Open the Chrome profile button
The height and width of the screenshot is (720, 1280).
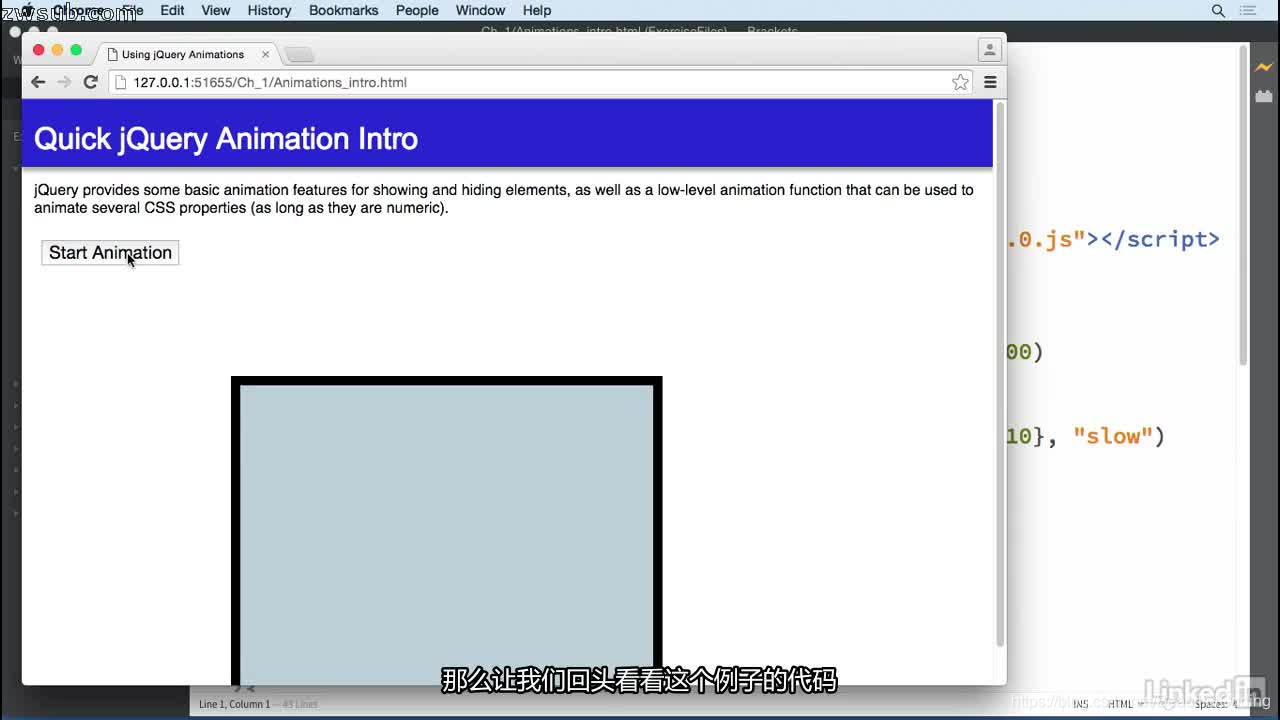989,50
